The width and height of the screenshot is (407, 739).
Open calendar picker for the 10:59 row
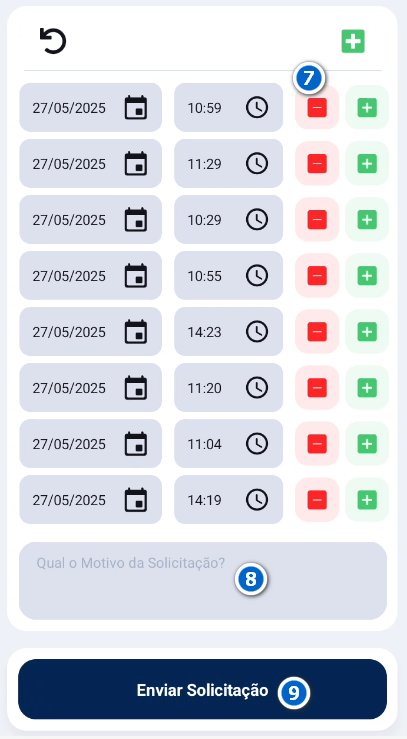[136, 107]
